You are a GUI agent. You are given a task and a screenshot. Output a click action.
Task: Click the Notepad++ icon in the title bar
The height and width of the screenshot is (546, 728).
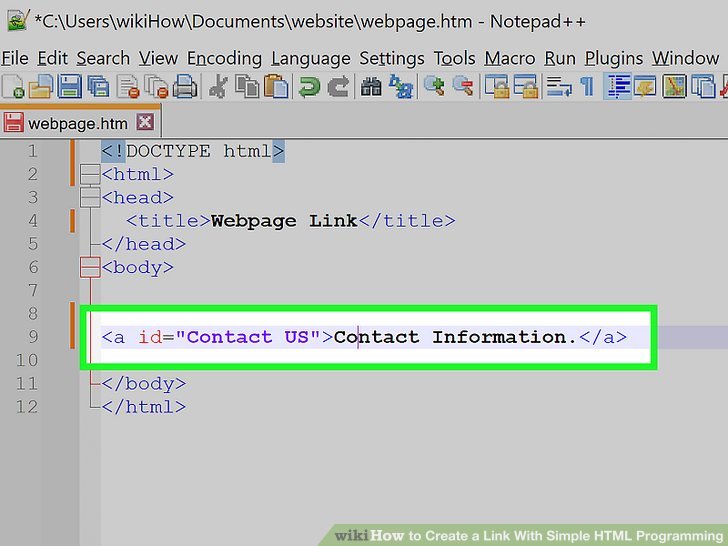click(18, 21)
